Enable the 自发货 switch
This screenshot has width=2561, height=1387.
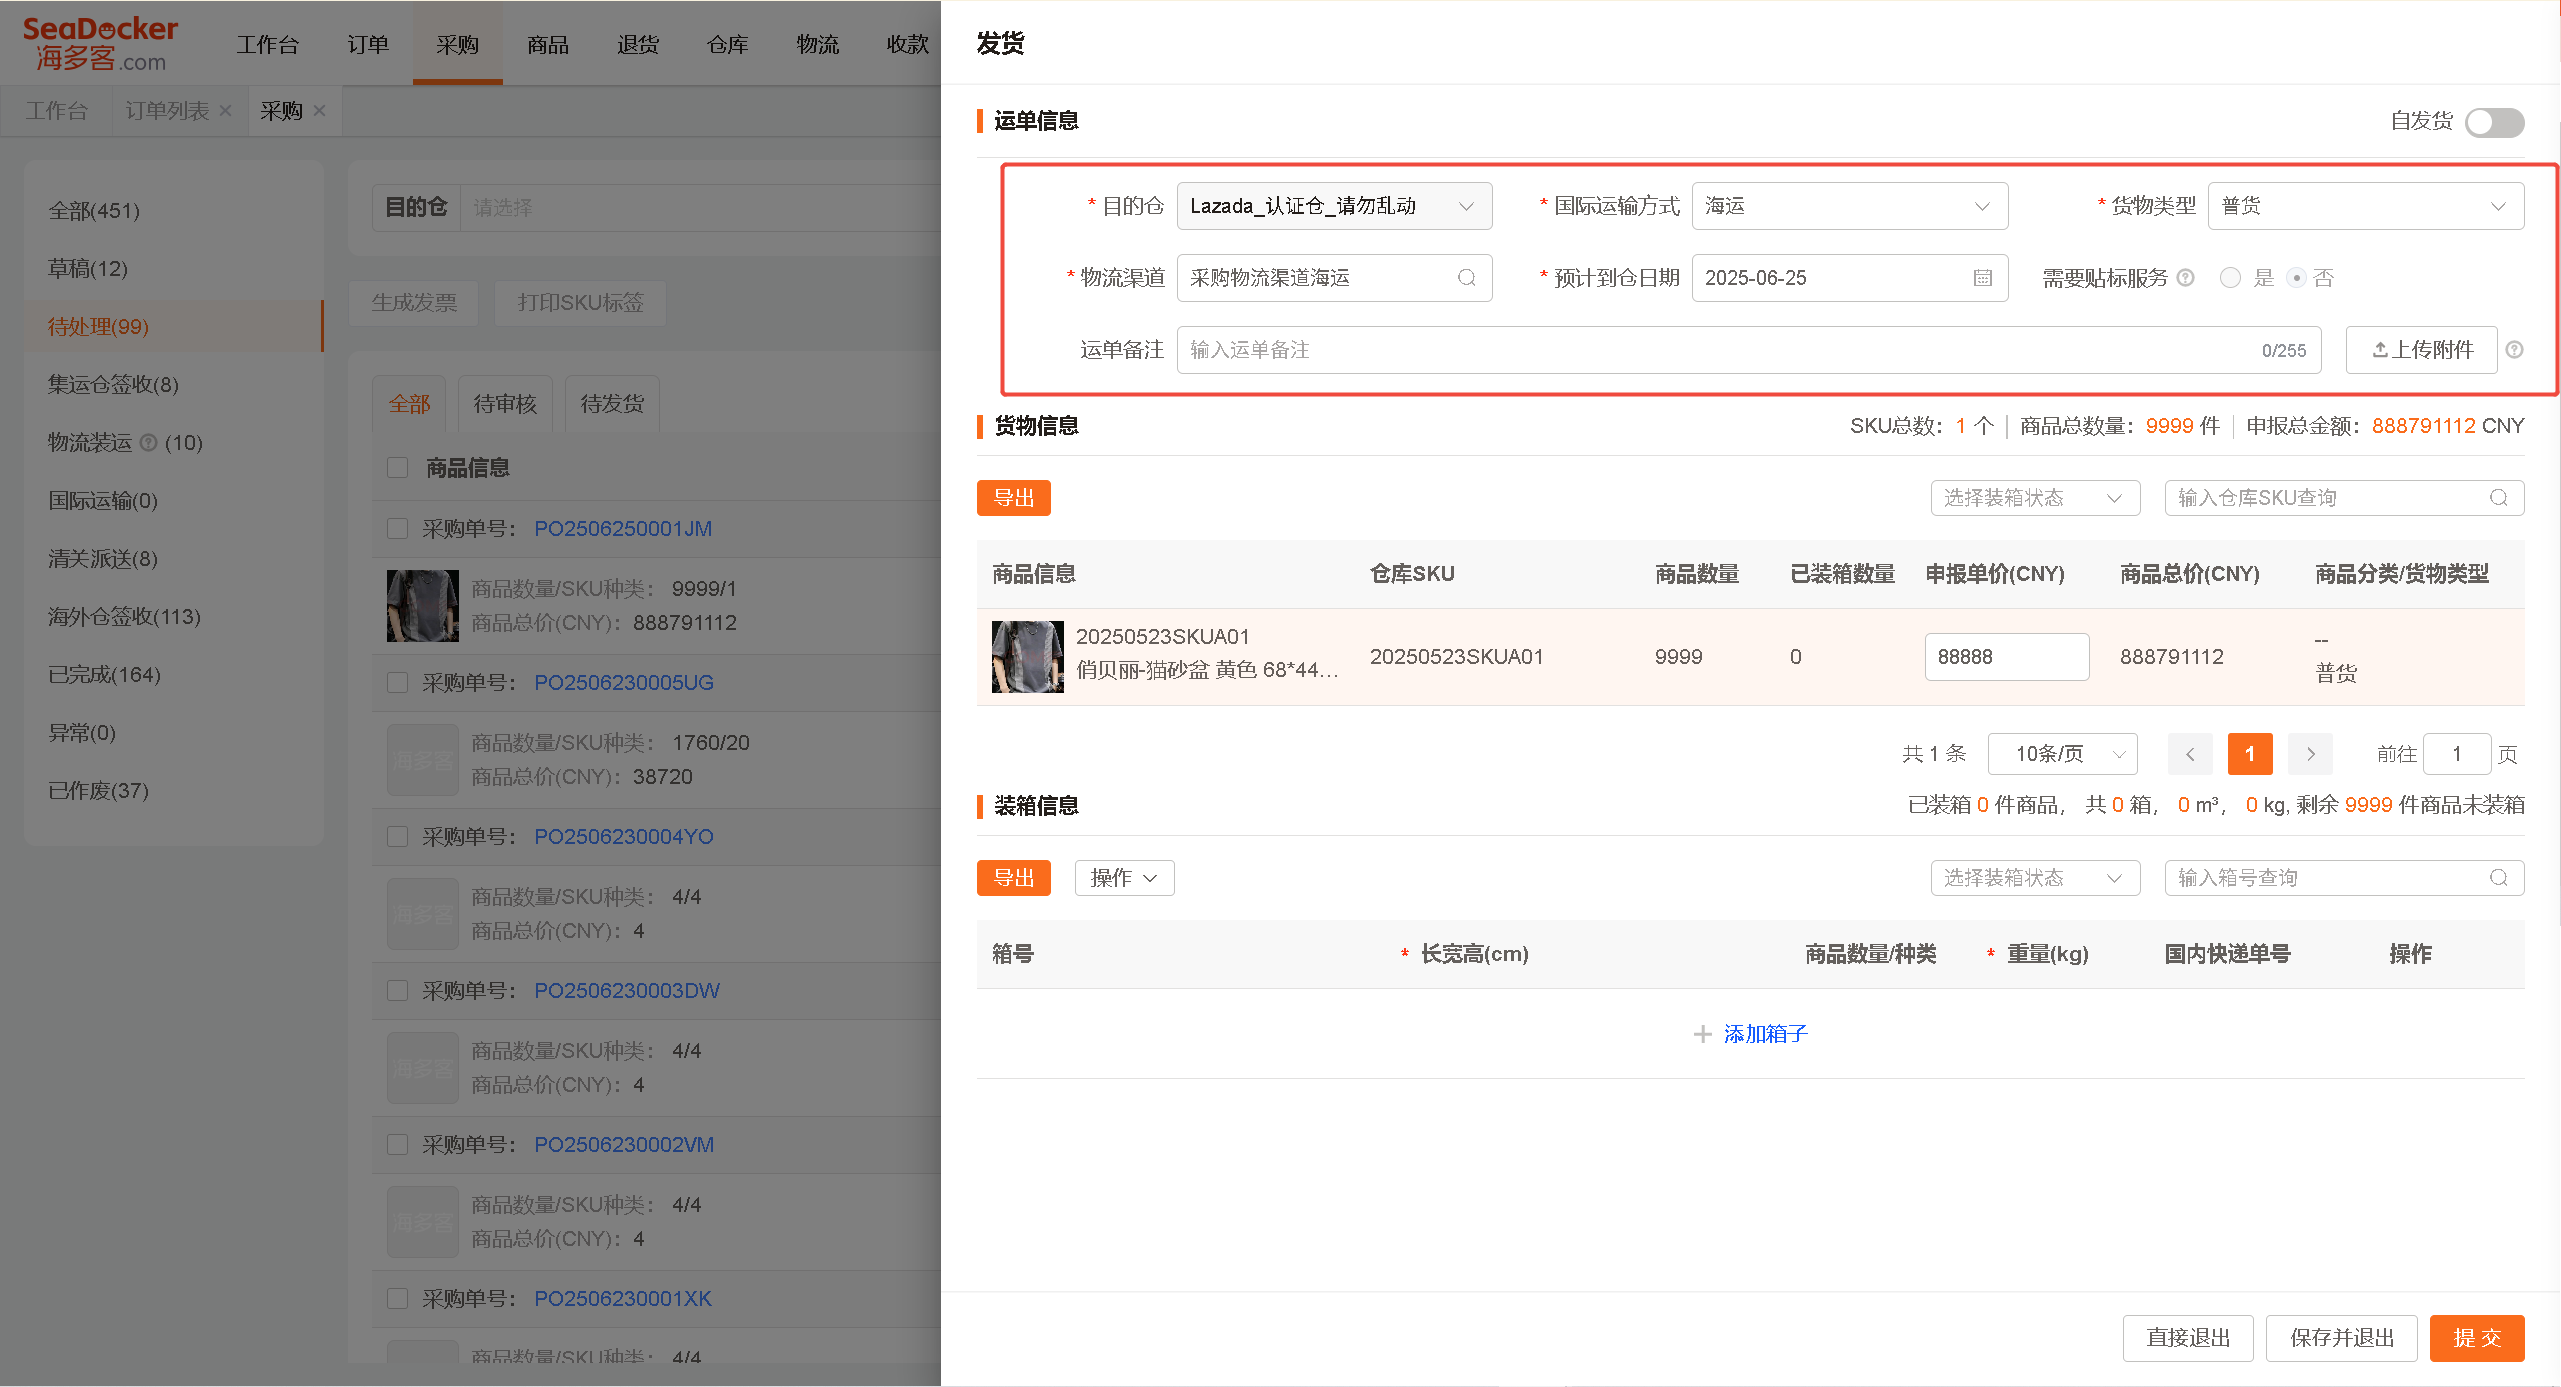pos(2494,122)
